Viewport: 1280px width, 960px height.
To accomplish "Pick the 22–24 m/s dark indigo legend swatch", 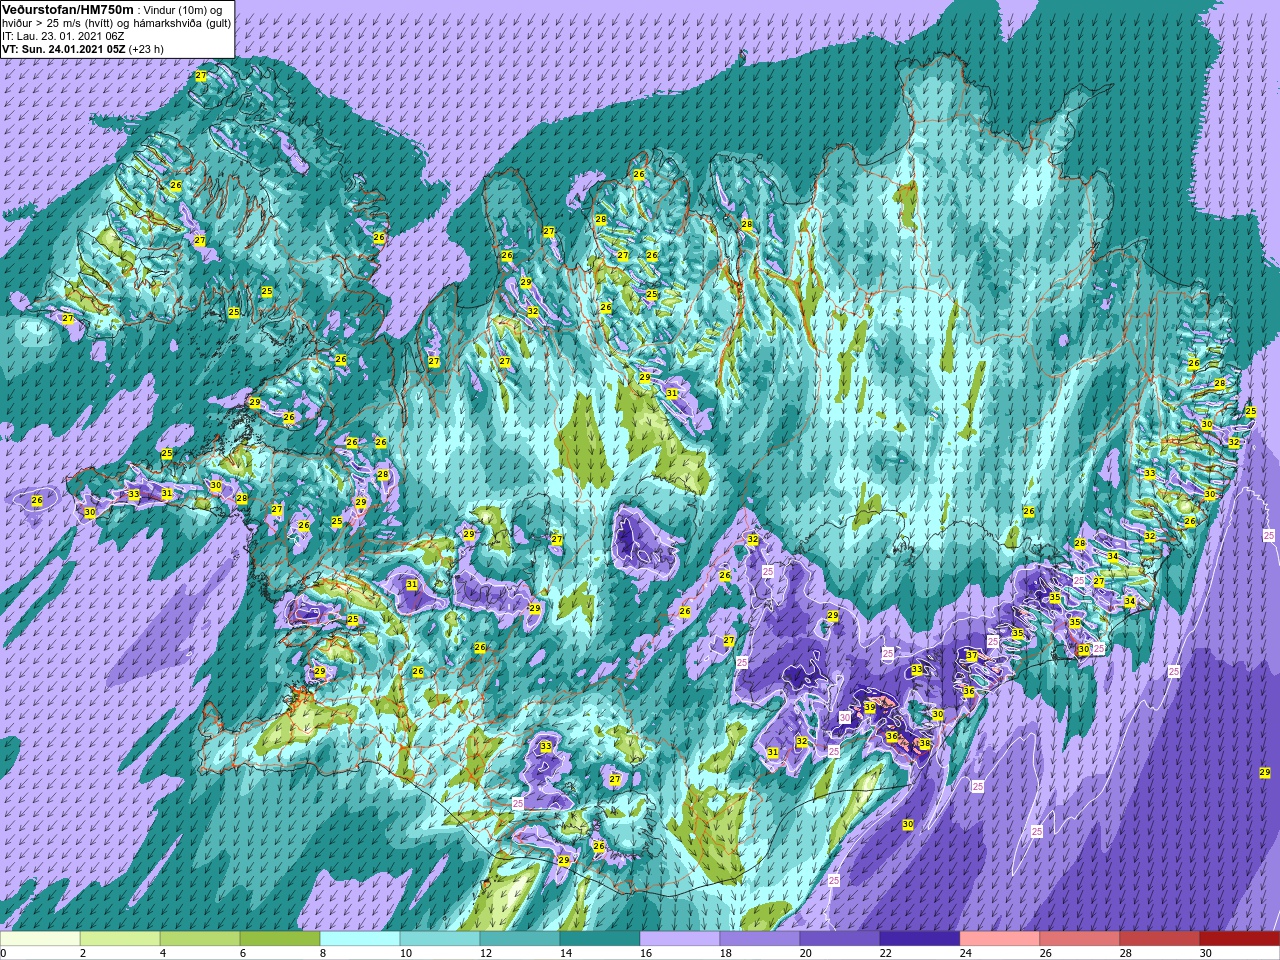I will pyautogui.click(x=920, y=939).
